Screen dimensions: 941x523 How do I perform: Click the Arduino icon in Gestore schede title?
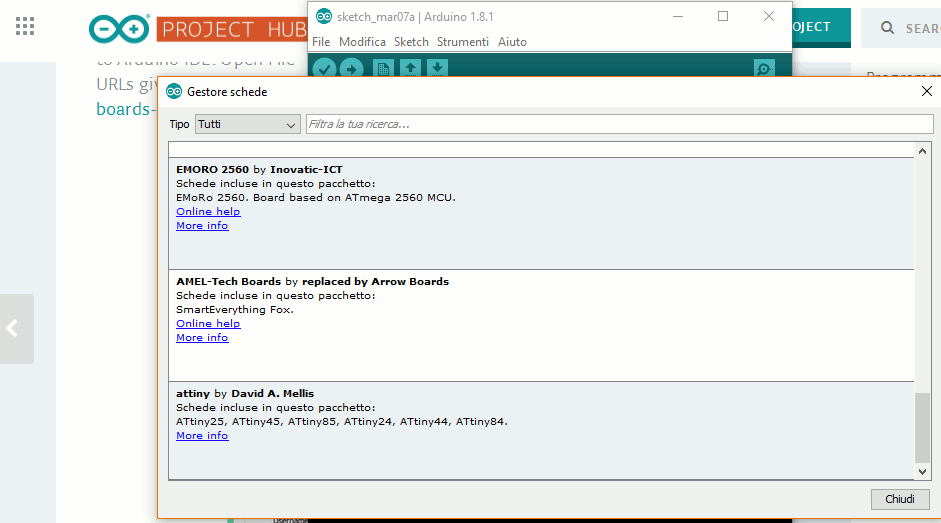pos(174,91)
